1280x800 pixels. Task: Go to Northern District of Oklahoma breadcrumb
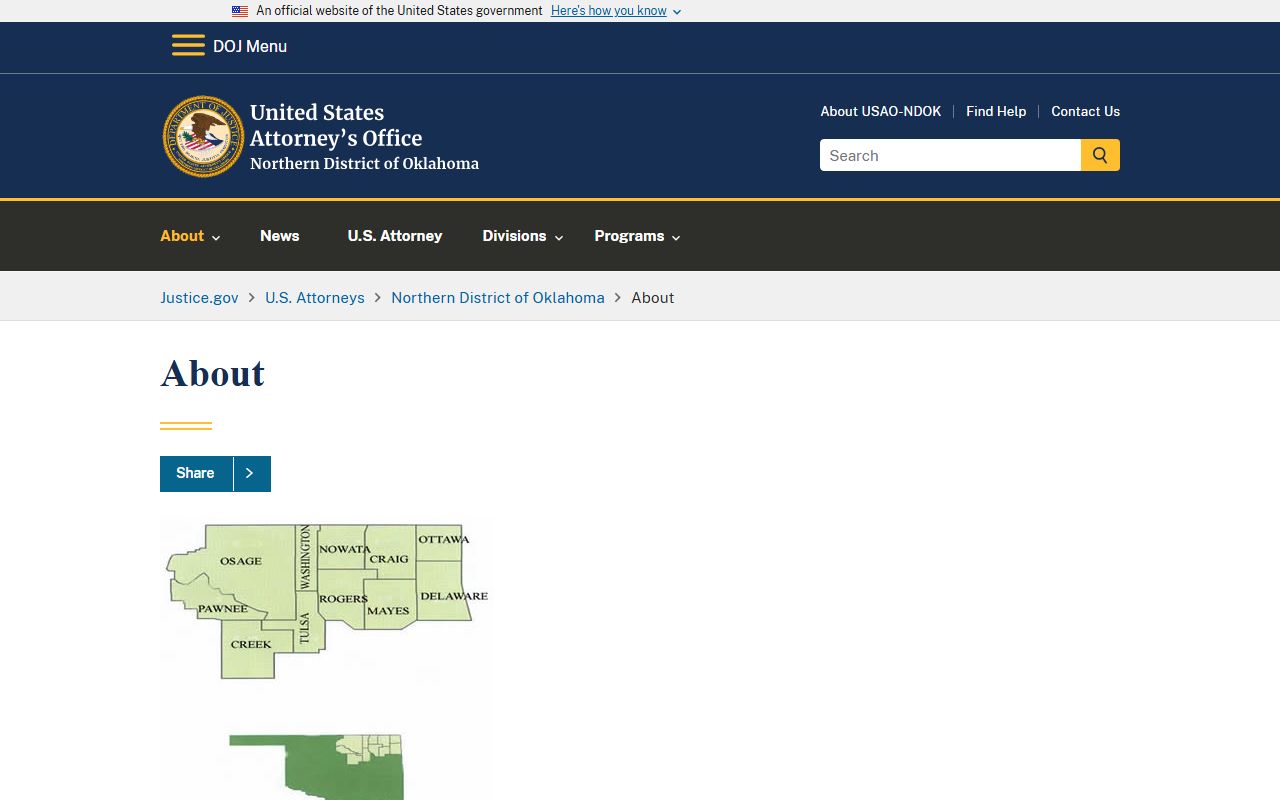click(498, 298)
